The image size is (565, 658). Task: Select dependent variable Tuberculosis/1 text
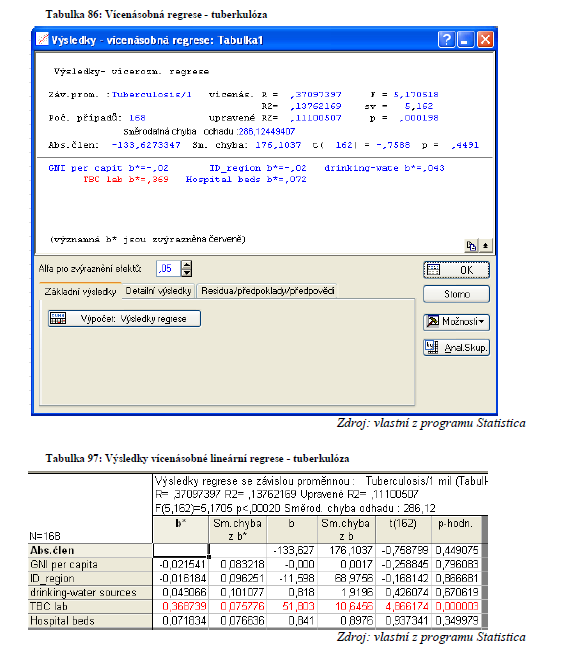[152, 94]
